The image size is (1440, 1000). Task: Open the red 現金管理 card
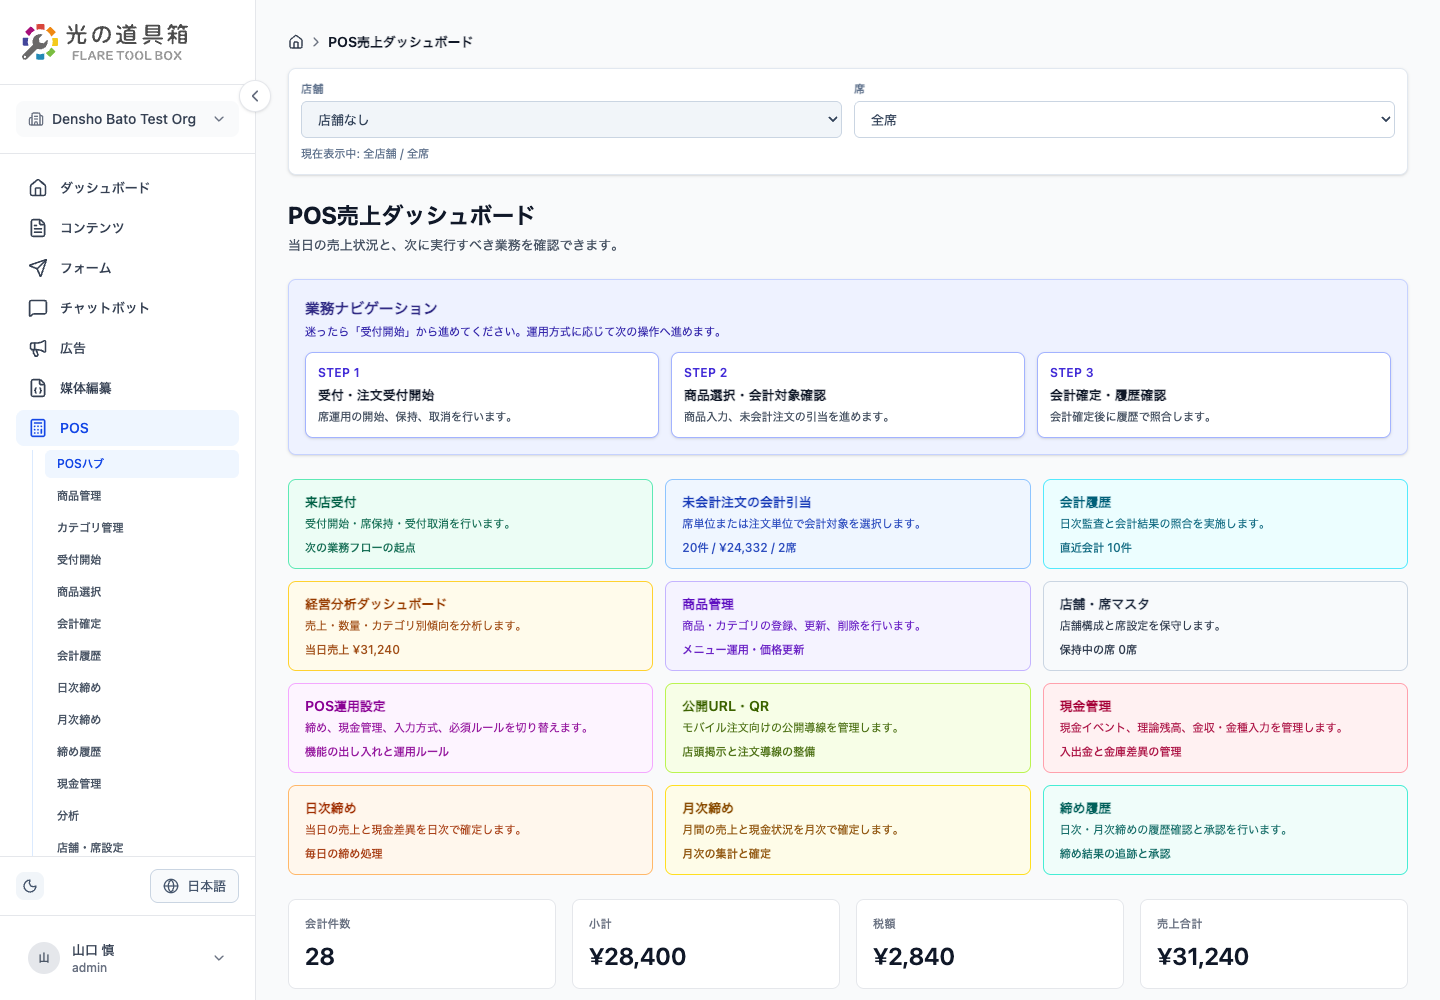pos(1225,728)
